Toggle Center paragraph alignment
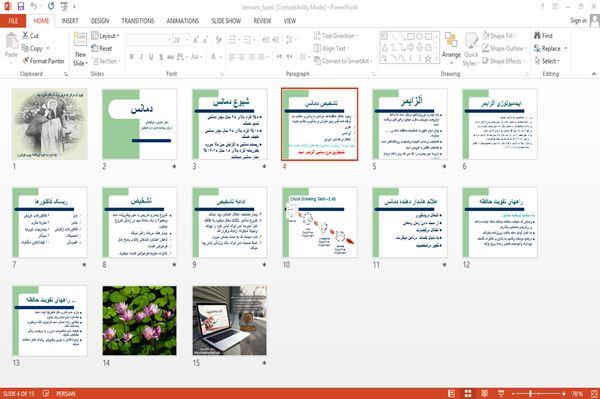This screenshot has width=600, height=399. pyautogui.click(x=241, y=57)
